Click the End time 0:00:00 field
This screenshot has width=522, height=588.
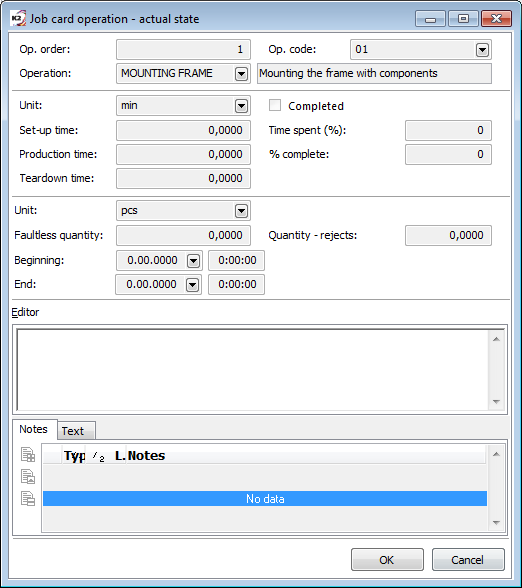(237, 285)
